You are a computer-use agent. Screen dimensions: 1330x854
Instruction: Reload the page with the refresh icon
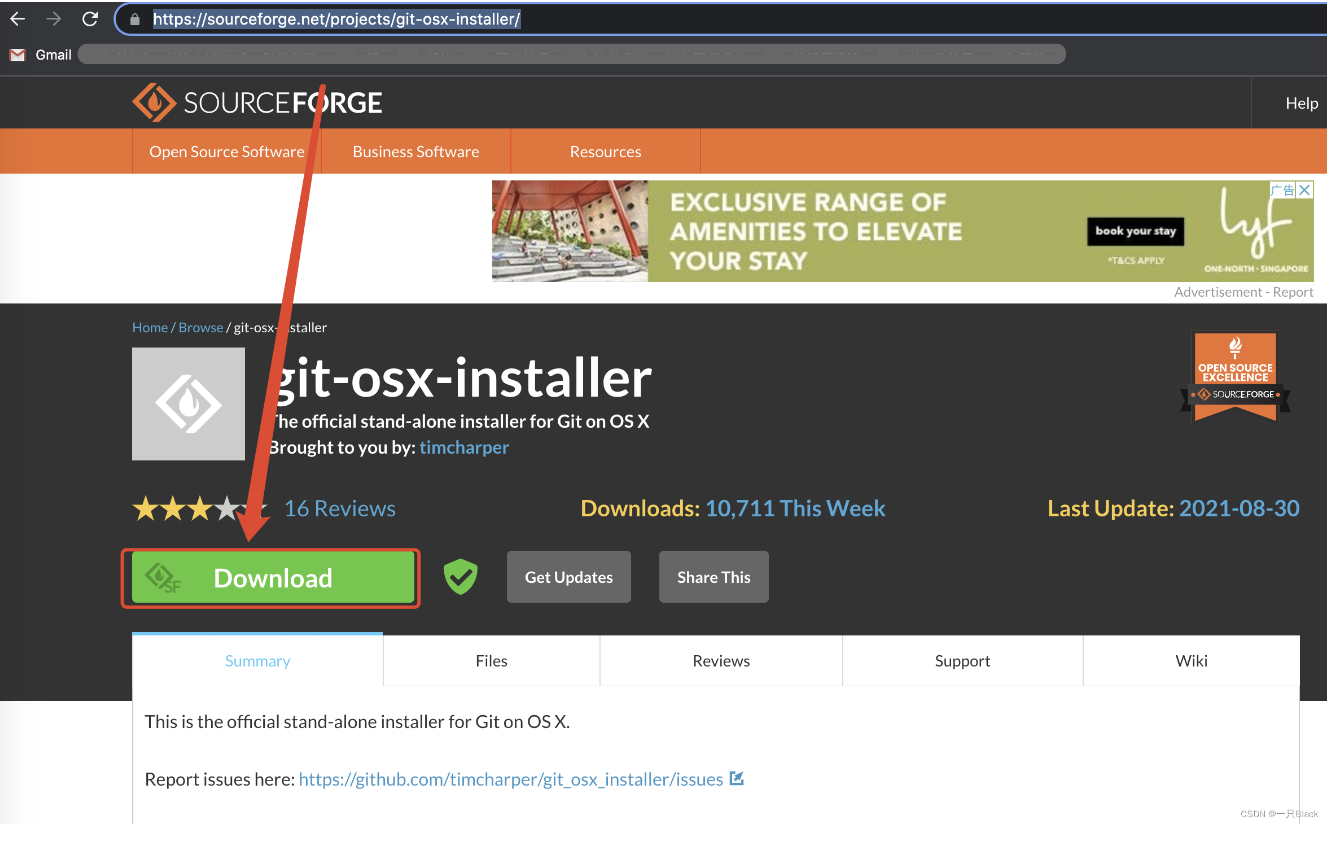[90, 19]
